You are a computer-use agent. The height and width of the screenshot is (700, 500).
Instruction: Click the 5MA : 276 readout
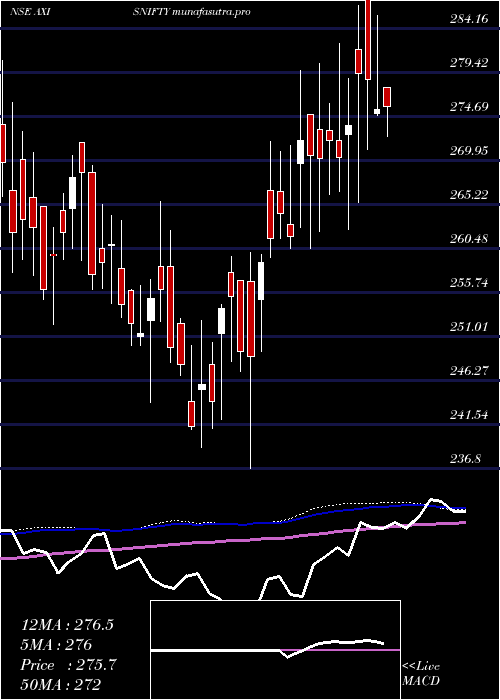pyautogui.click(x=56, y=645)
